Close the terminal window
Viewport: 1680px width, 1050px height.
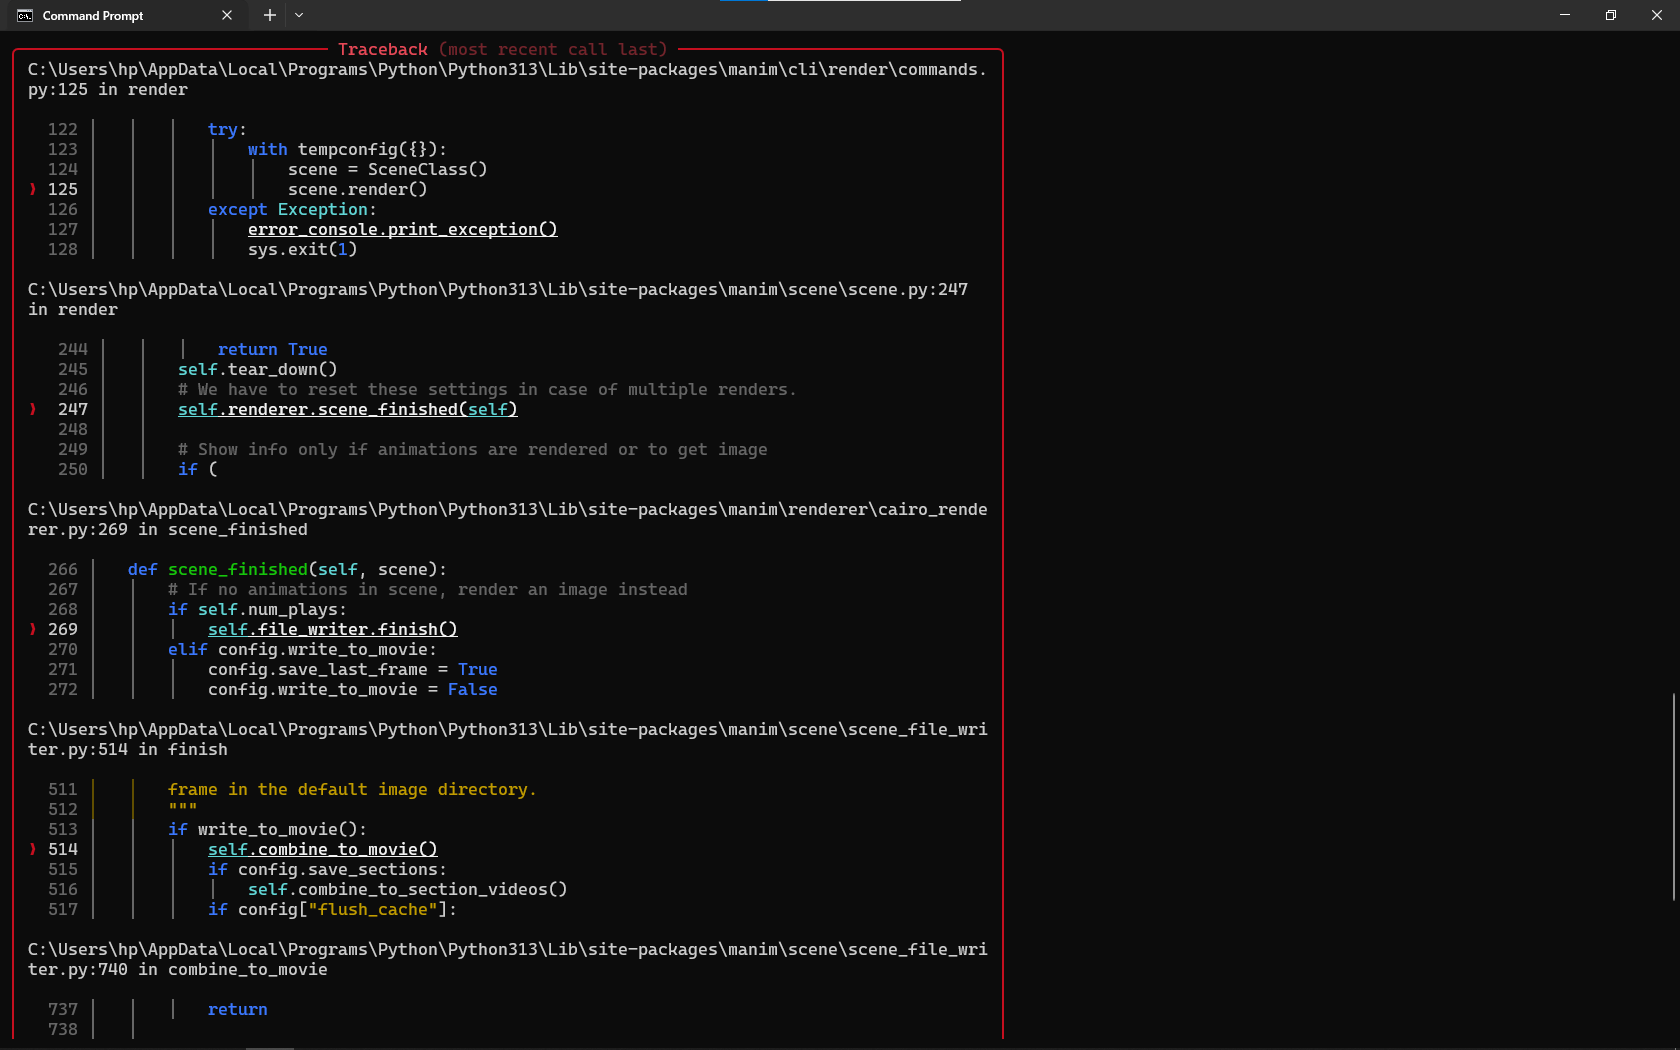1657,15
